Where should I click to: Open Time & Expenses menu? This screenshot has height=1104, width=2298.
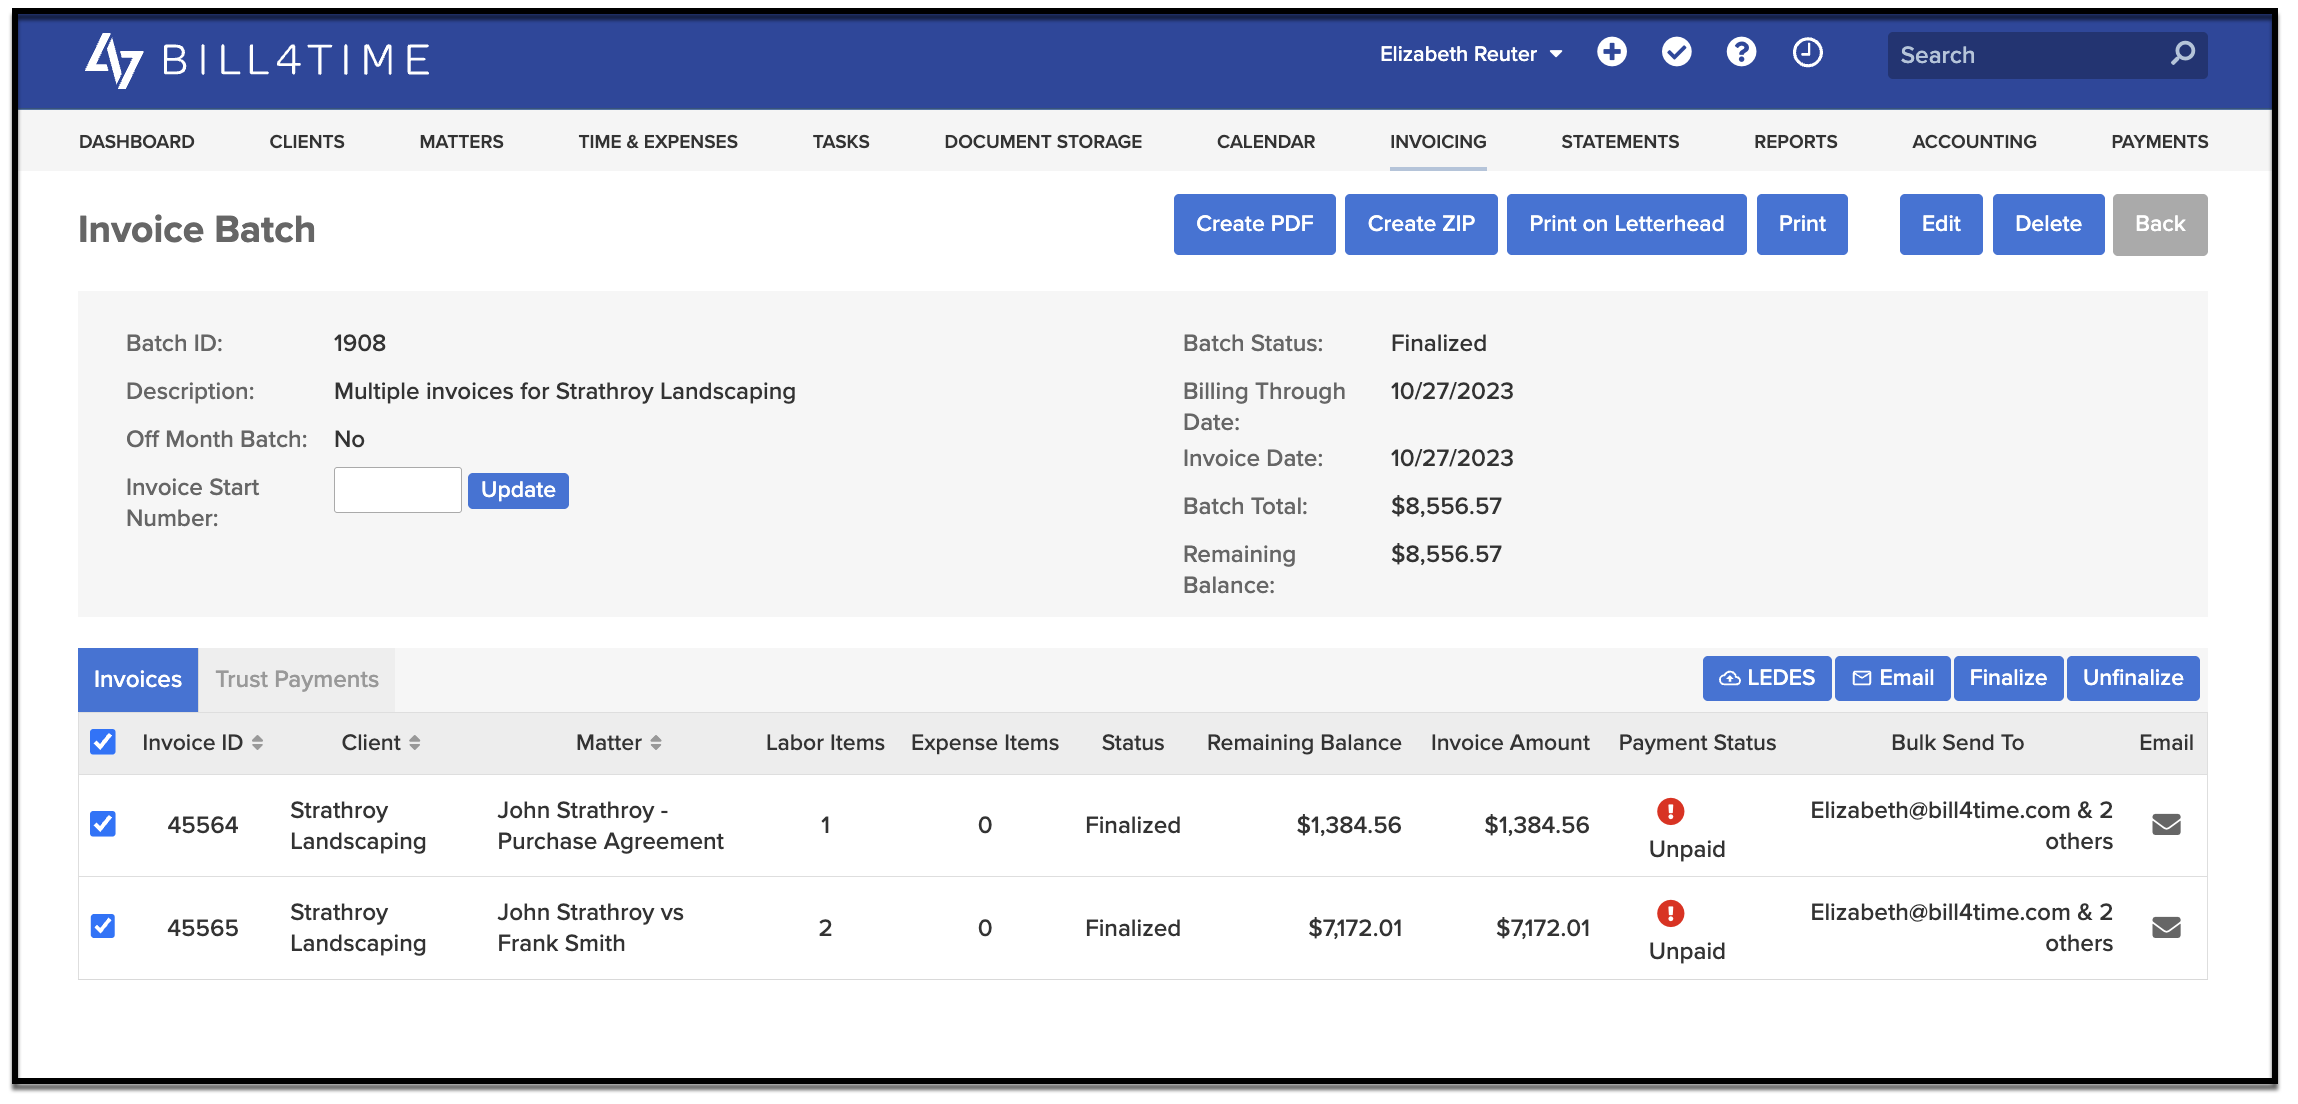coord(658,142)
